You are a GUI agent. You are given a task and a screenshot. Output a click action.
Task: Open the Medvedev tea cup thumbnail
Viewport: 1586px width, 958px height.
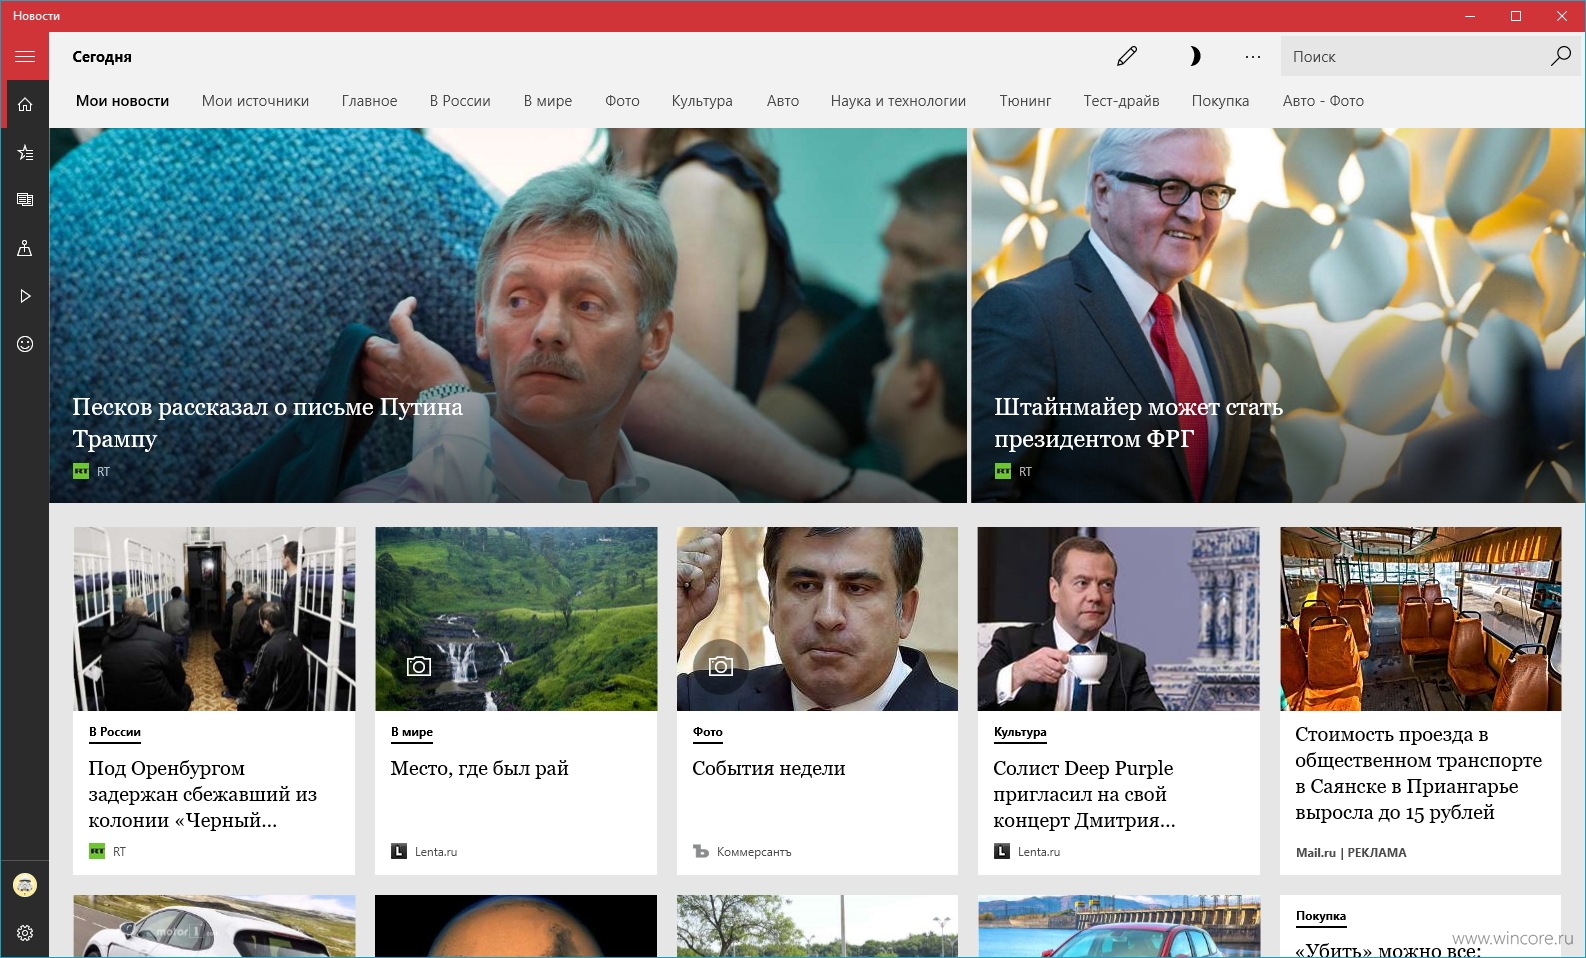tap(1118, 619)
